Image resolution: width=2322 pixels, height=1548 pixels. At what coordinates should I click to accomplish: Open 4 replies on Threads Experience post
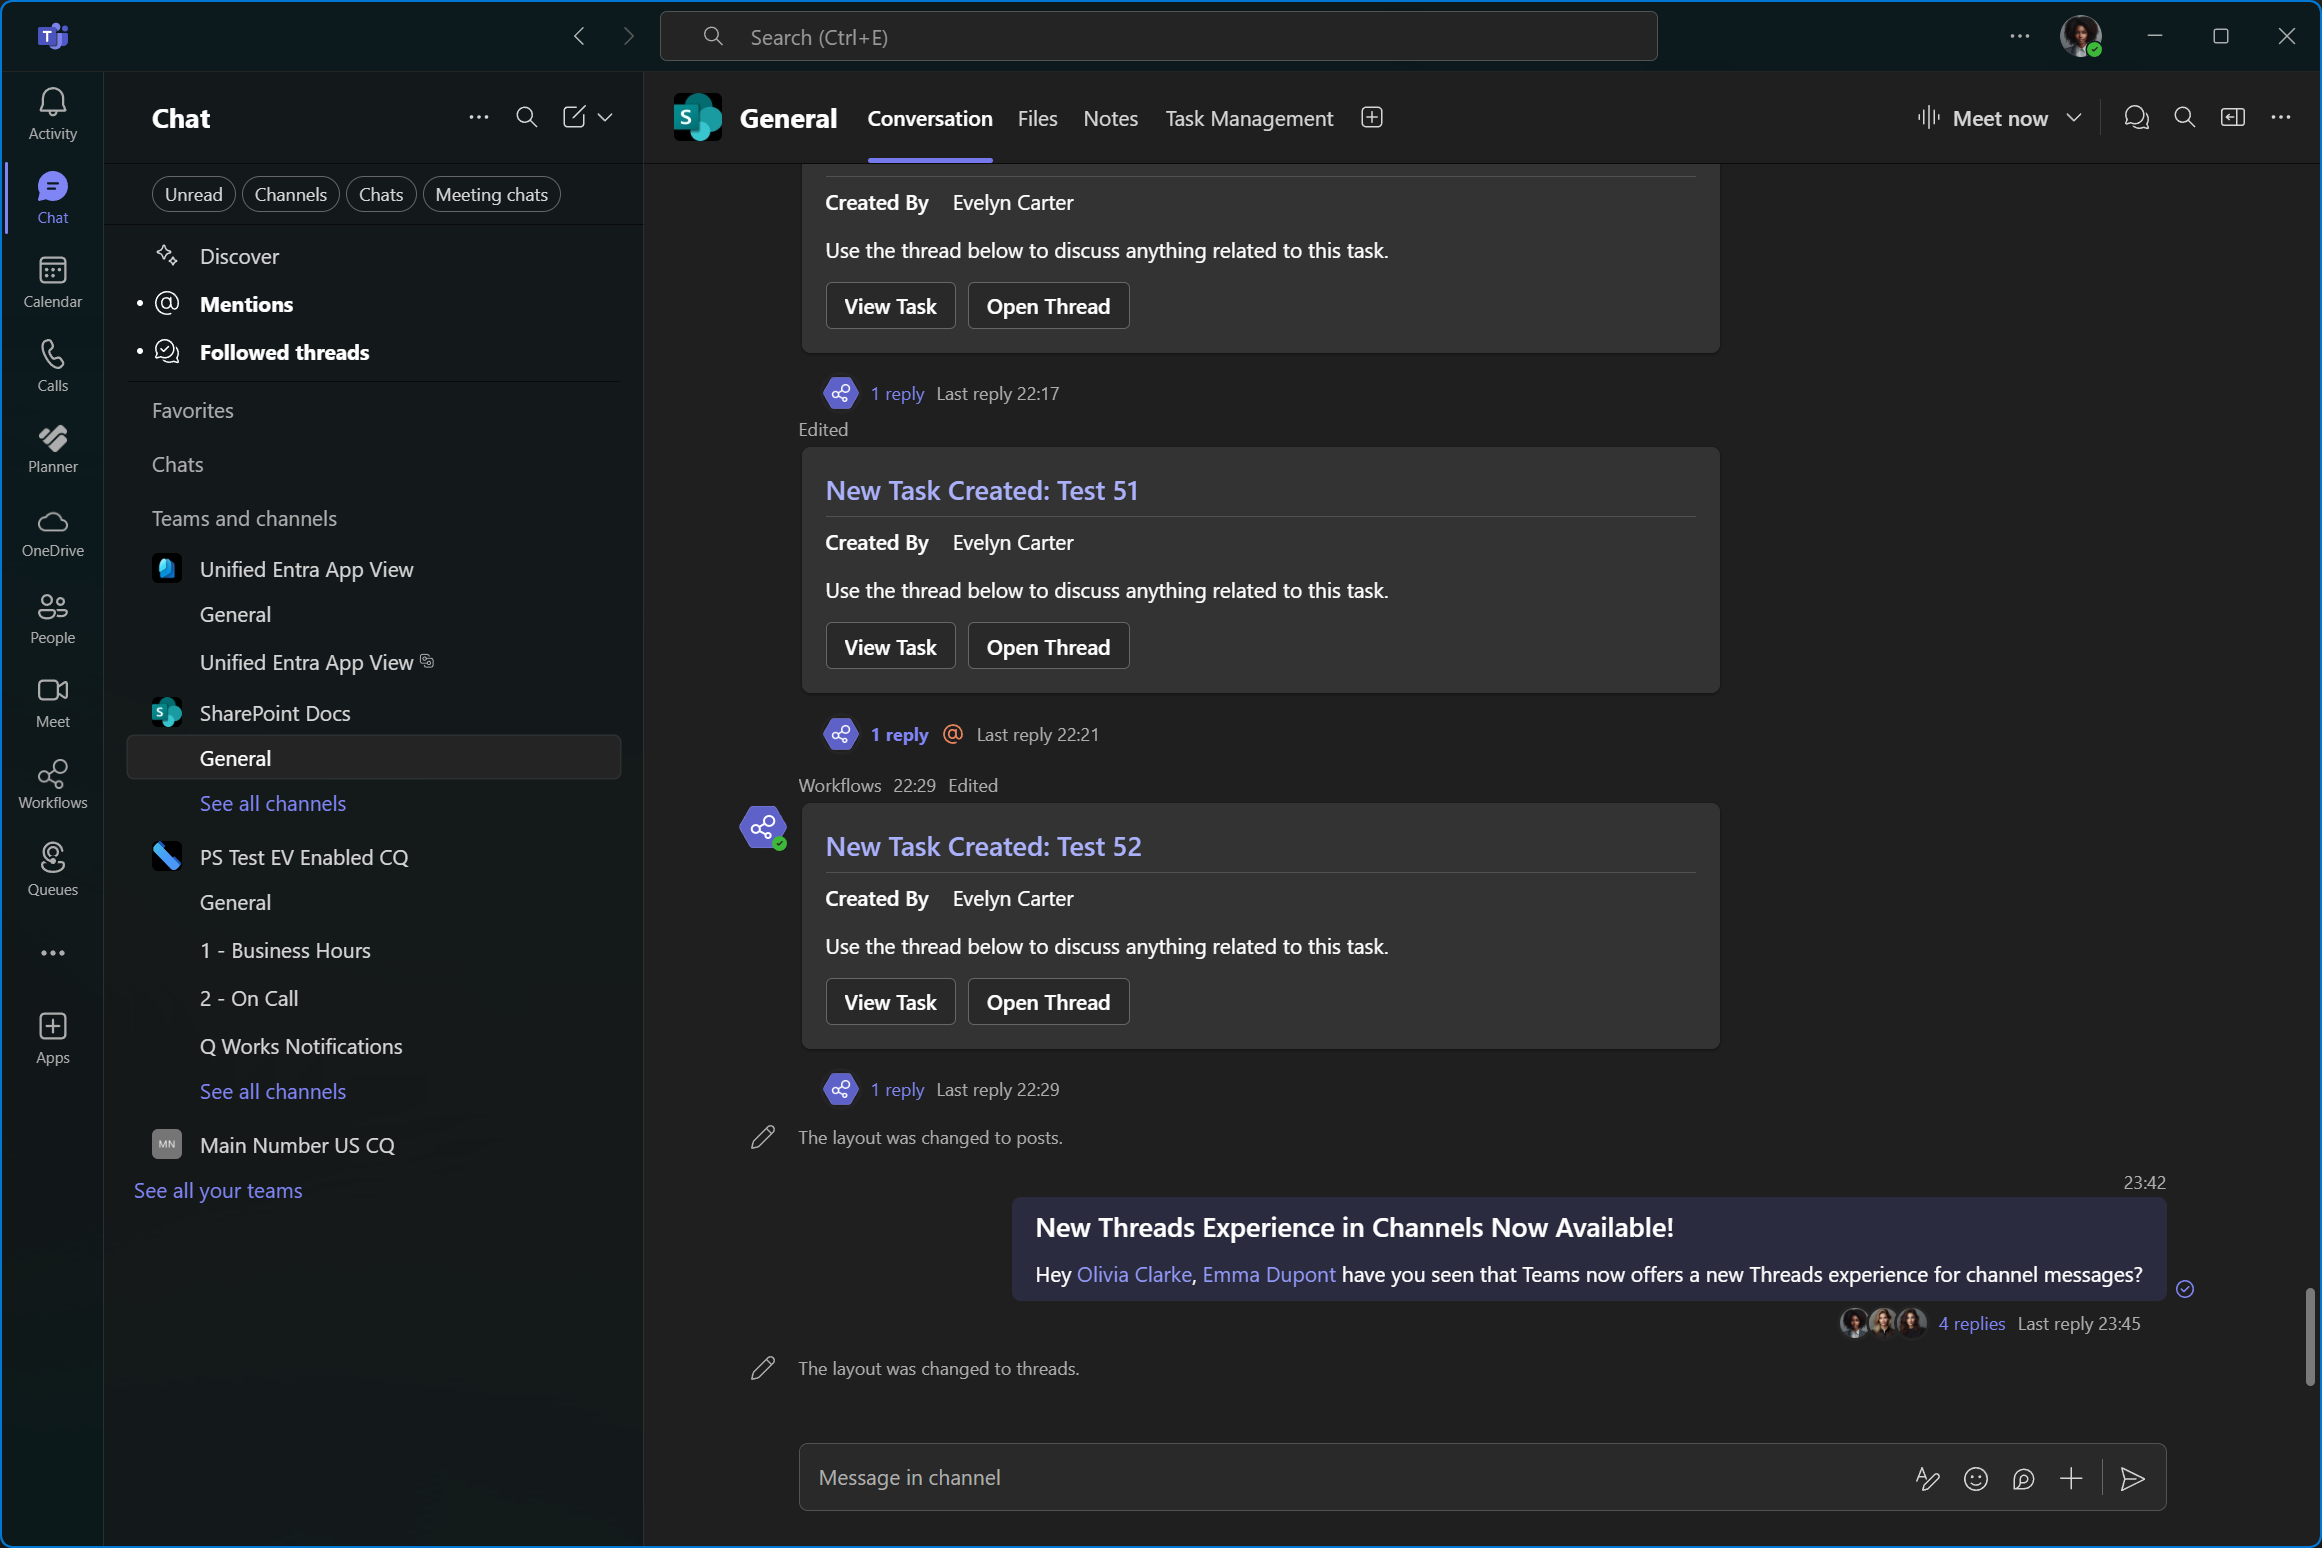click(1971, 1323)
